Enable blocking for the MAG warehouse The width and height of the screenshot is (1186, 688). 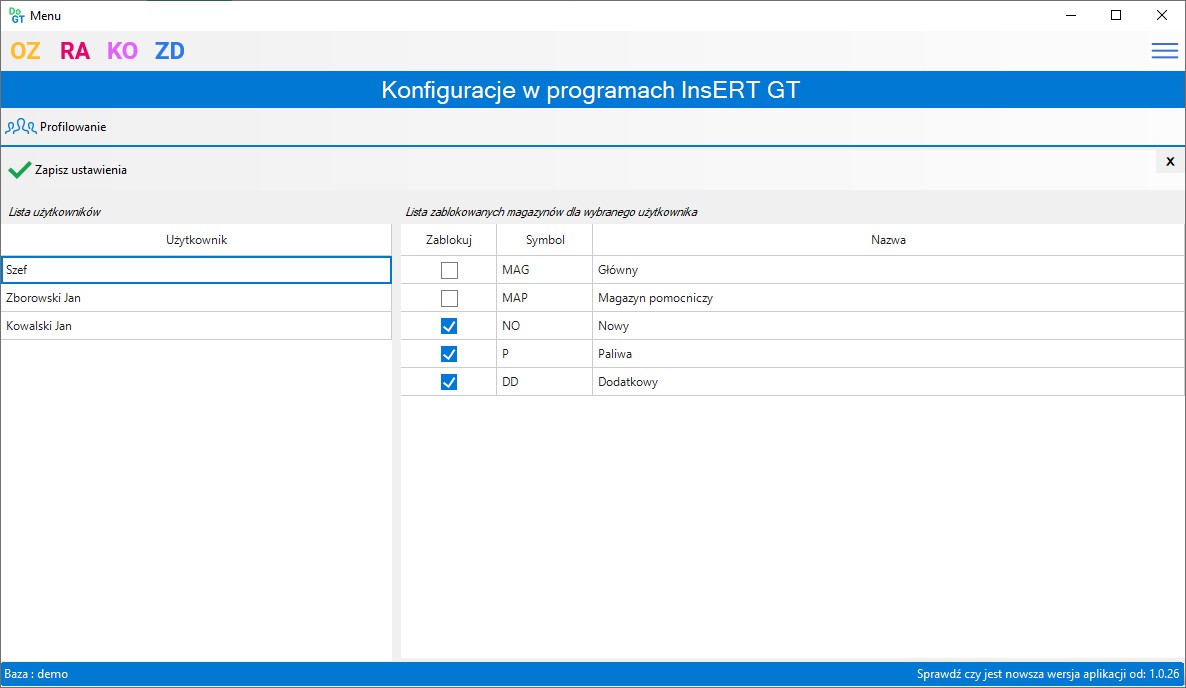(447, 269)
